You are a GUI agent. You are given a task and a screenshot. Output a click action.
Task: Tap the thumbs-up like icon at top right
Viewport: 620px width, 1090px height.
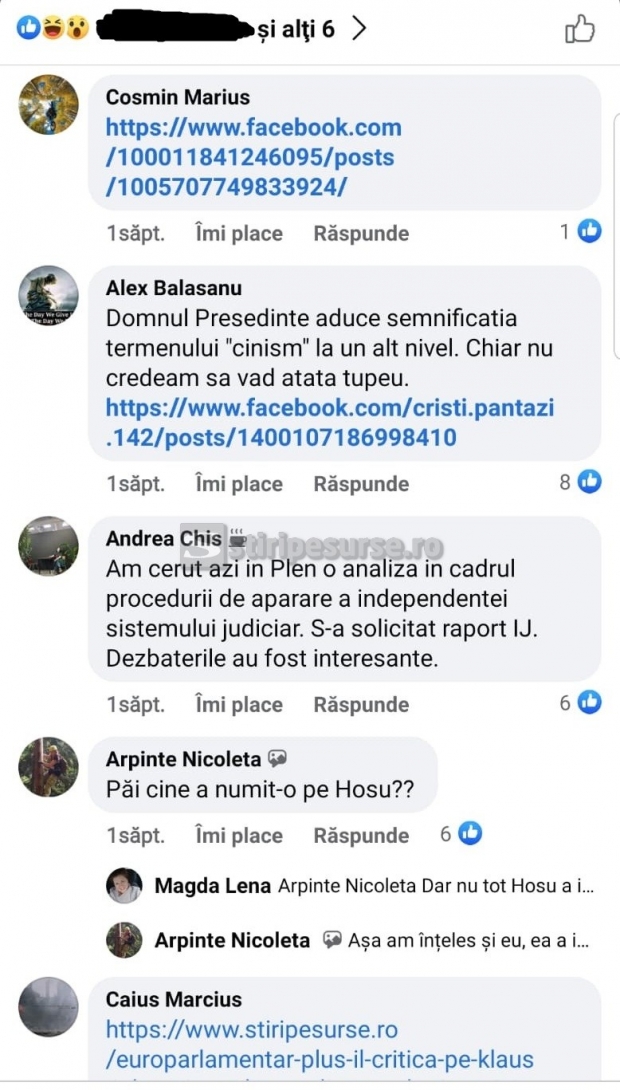tap(580, 29)
